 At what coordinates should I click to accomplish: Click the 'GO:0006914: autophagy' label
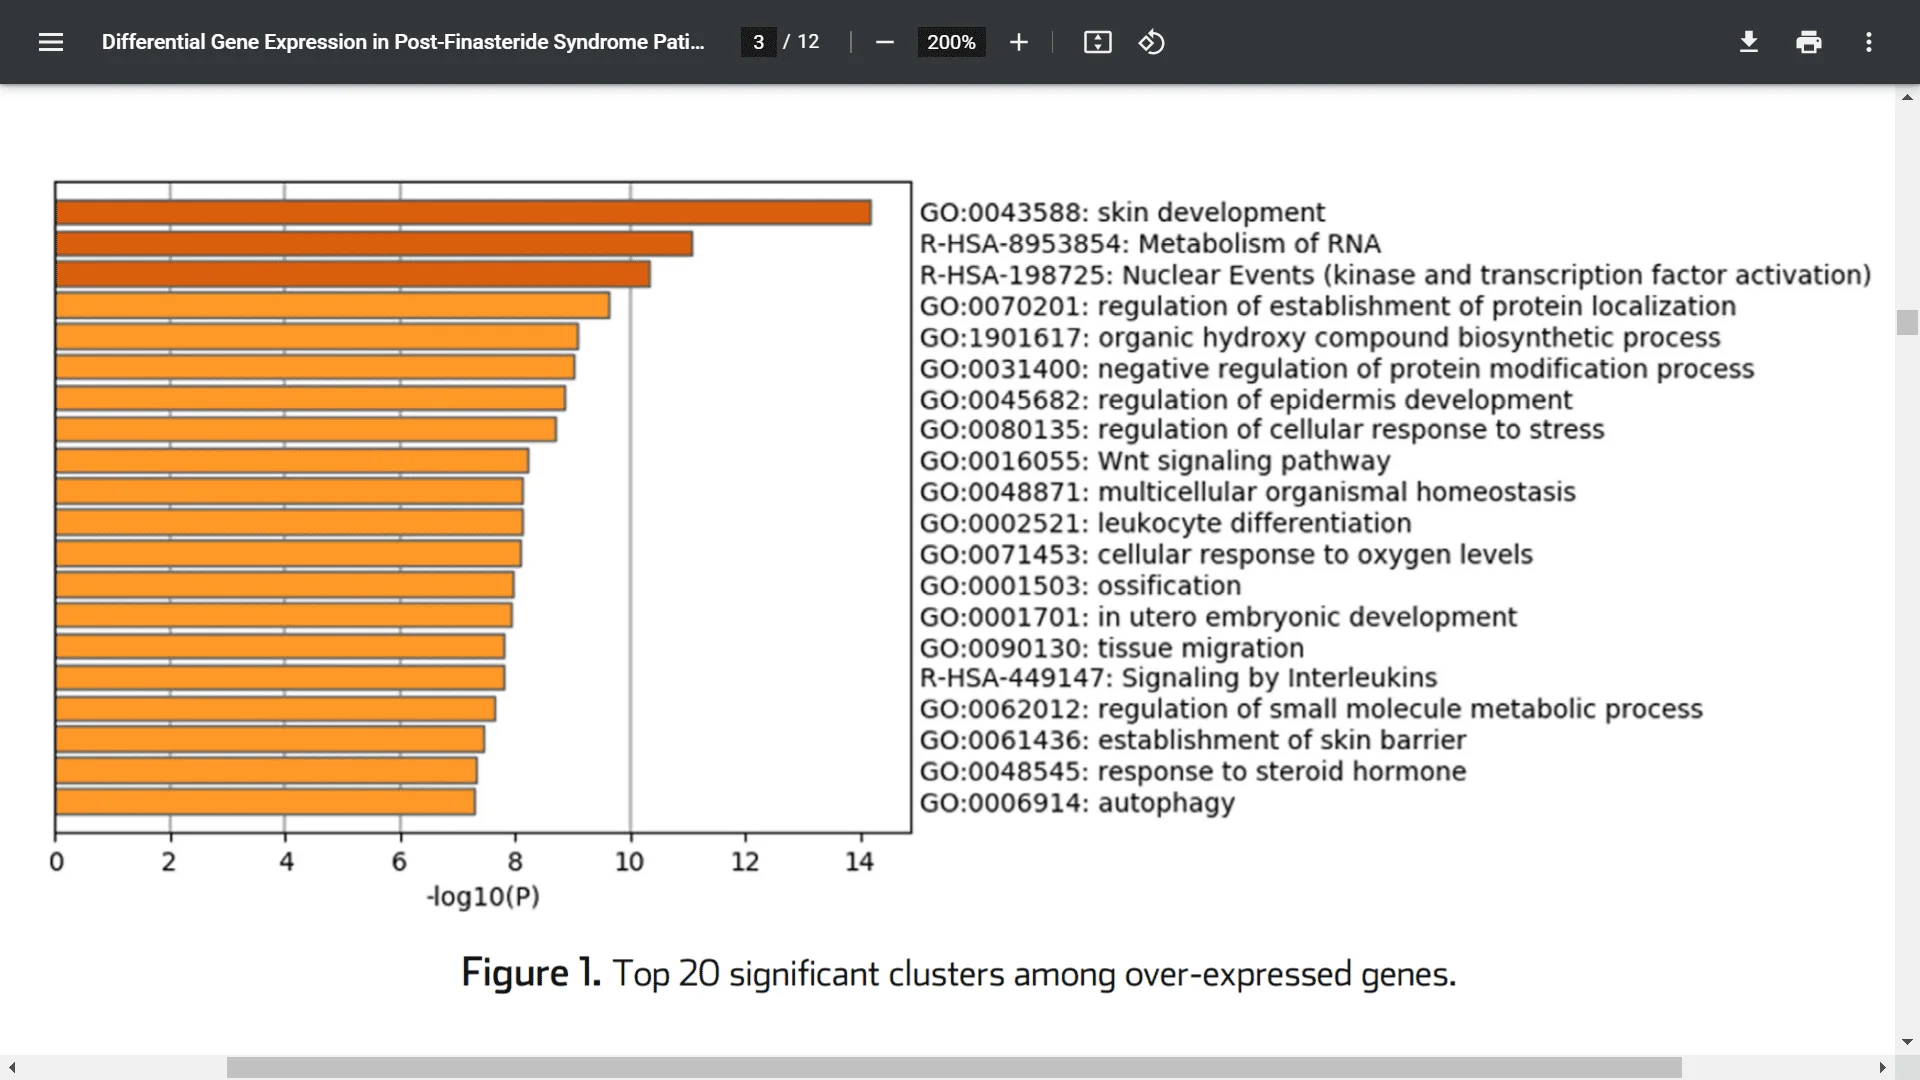1077,803
